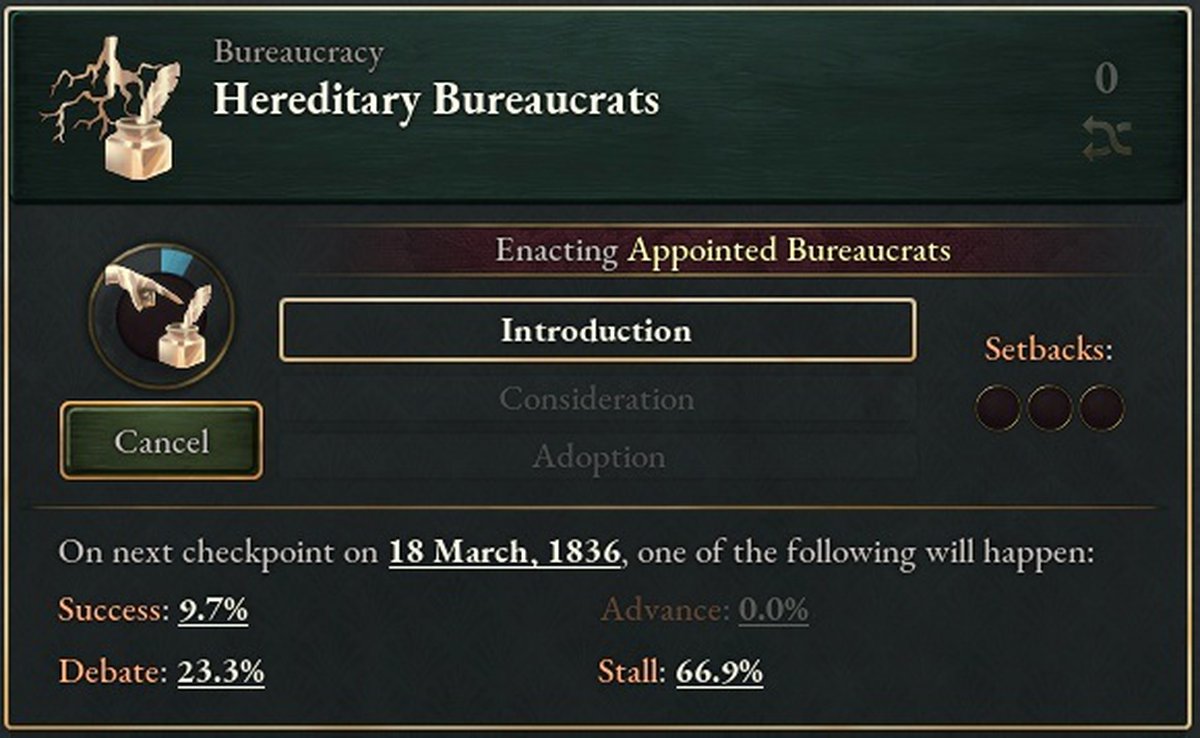The width and height of the screenshot is (1200, 738).
Task: Click the Setbacks label
Action: (1048, 349)
